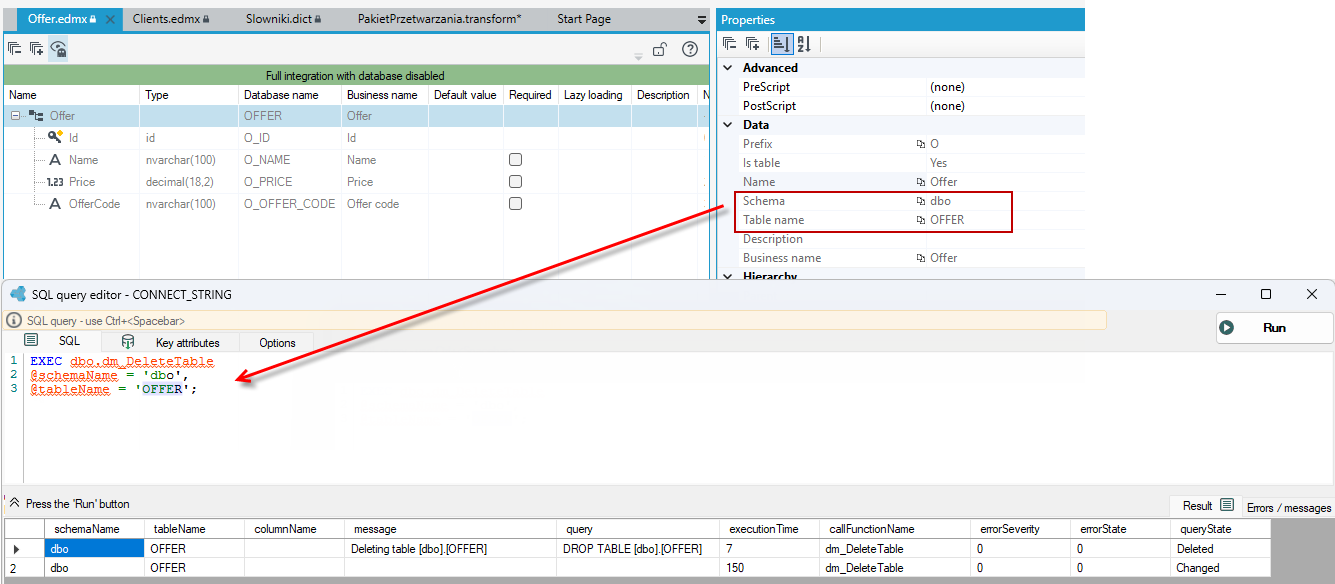Close the Offer.edmx tab

110,19
